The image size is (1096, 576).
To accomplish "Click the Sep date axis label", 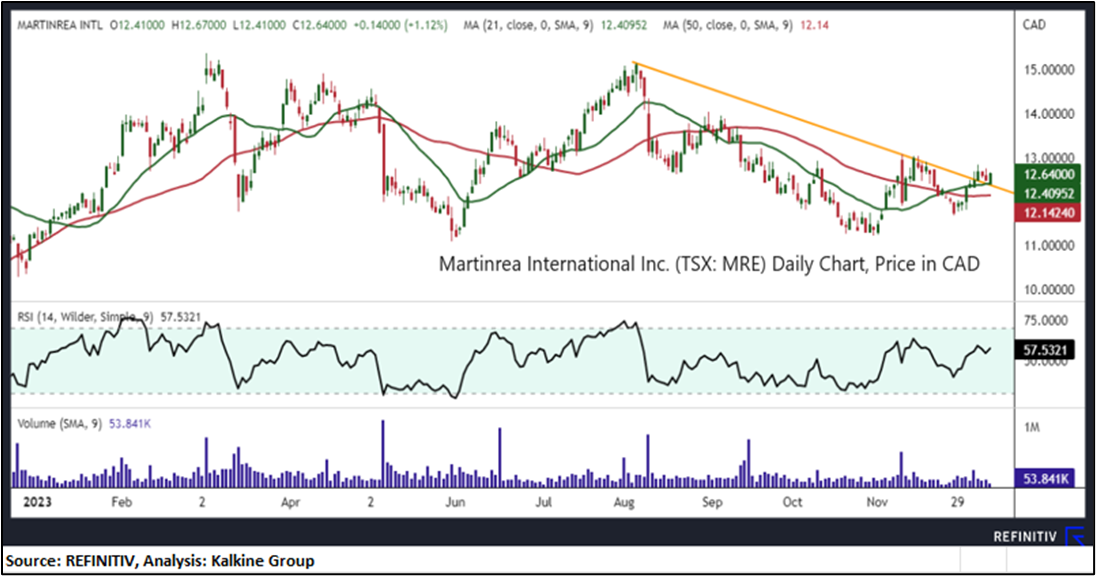I will 712,502.
